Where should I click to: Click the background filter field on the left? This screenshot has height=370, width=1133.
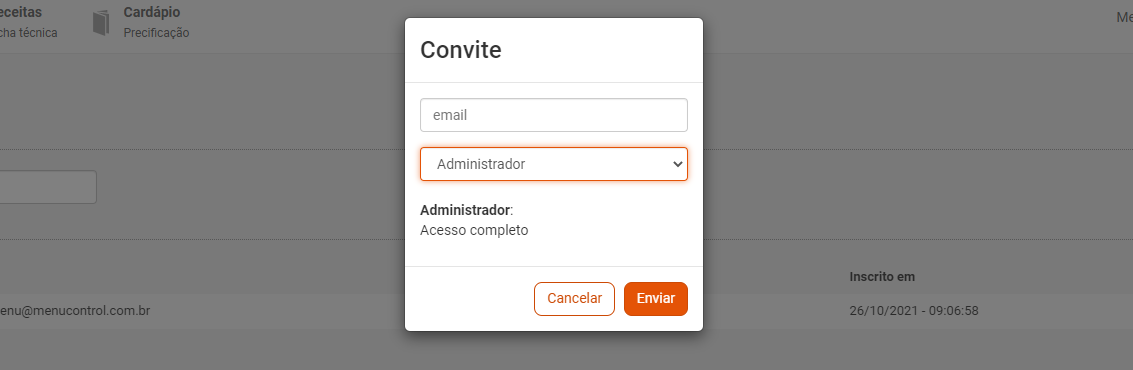pos(48,187)
